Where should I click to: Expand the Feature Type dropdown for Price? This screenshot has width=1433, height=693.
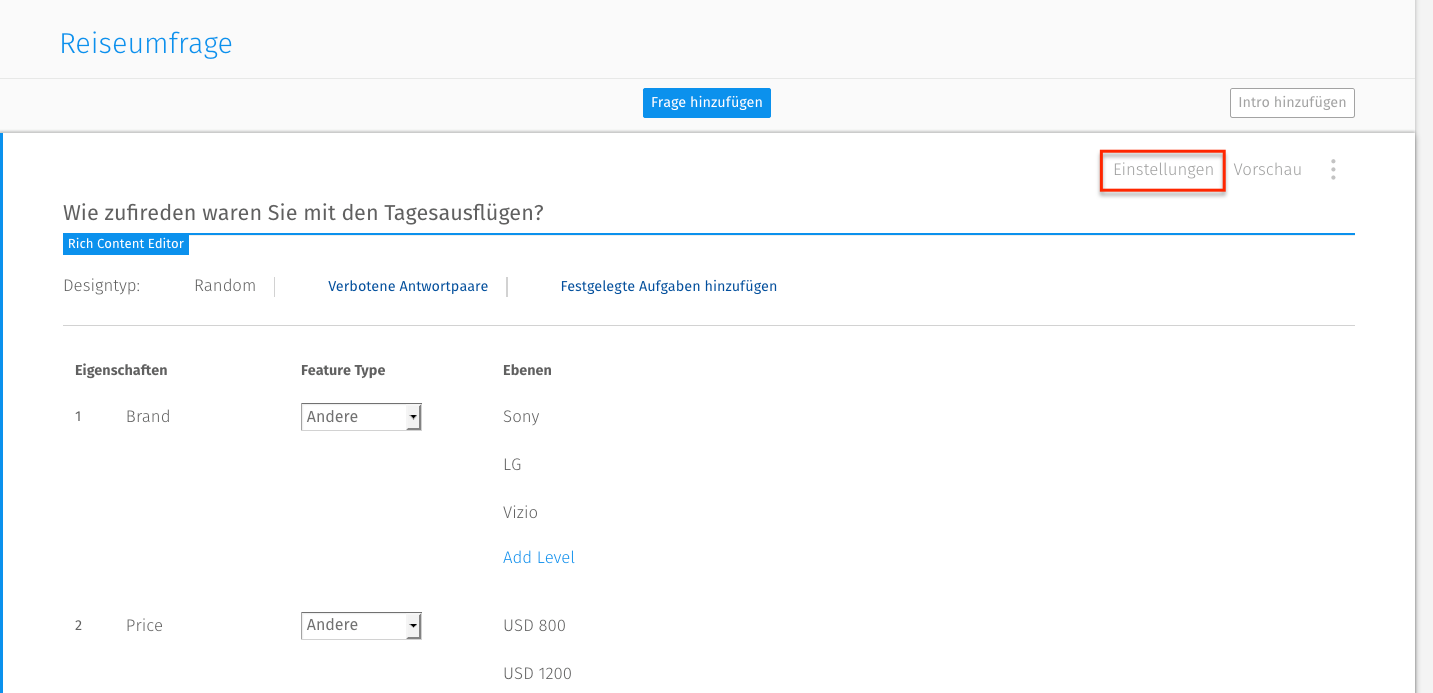[x=361, y=625]
